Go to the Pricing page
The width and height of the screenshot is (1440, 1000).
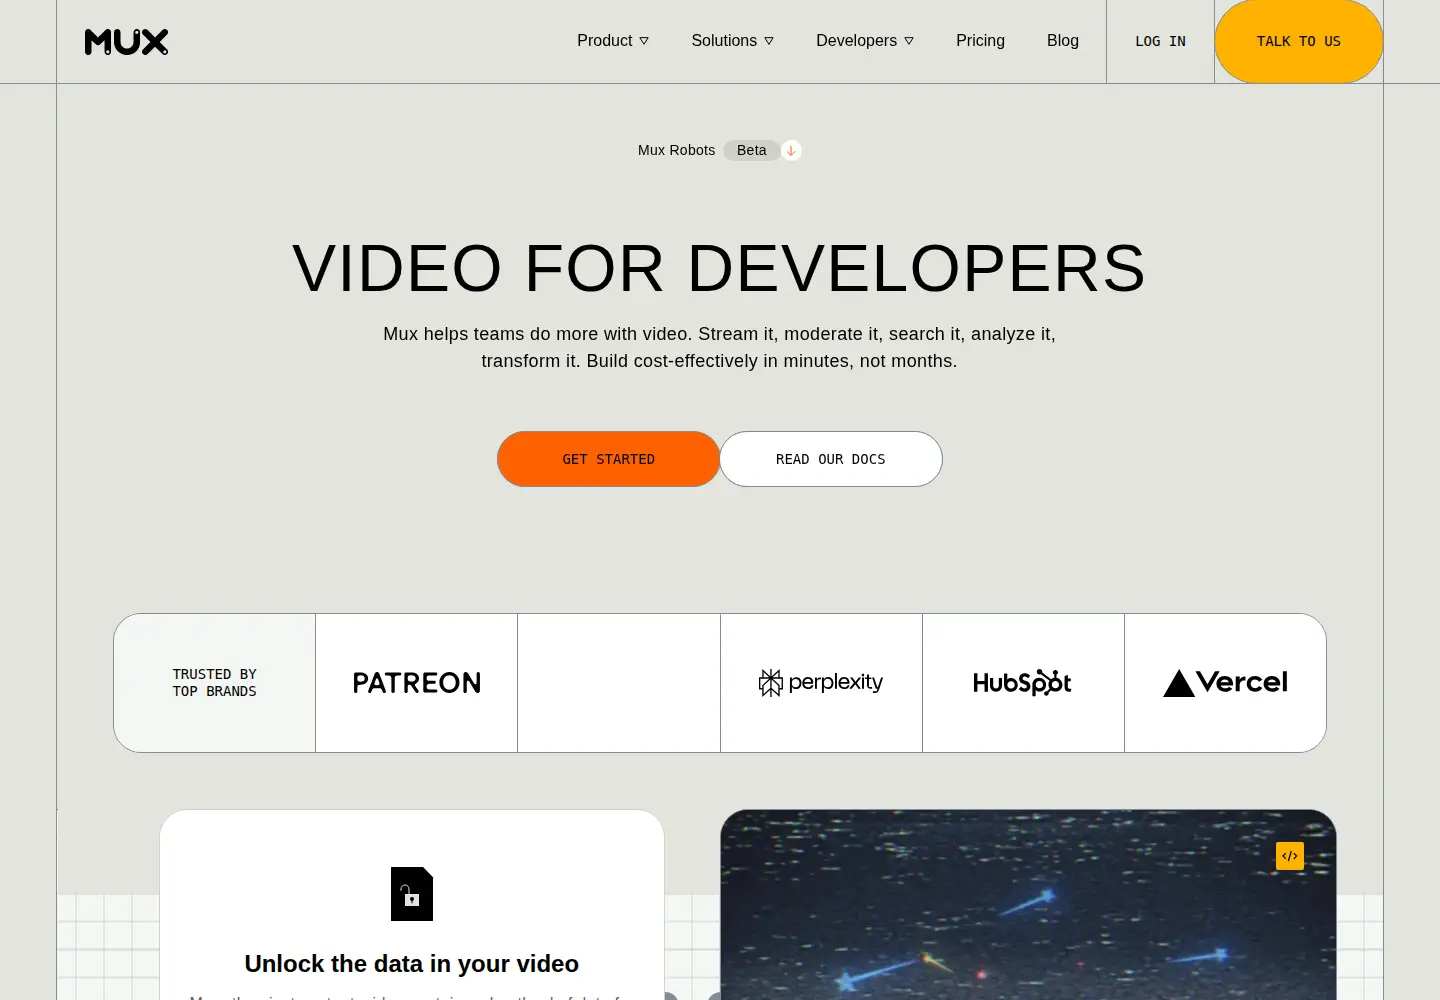pos(980,41)
